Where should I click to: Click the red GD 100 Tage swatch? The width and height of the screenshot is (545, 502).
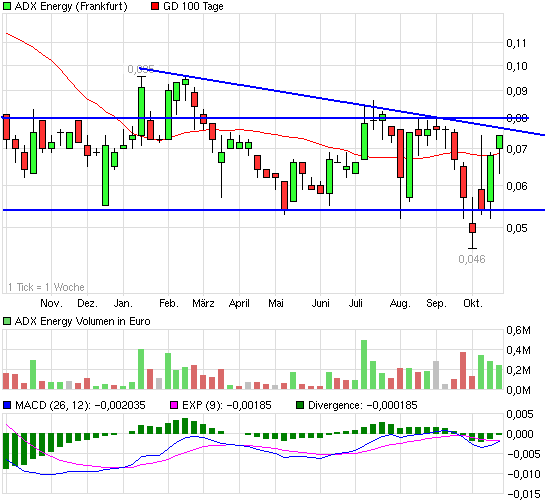155,6
